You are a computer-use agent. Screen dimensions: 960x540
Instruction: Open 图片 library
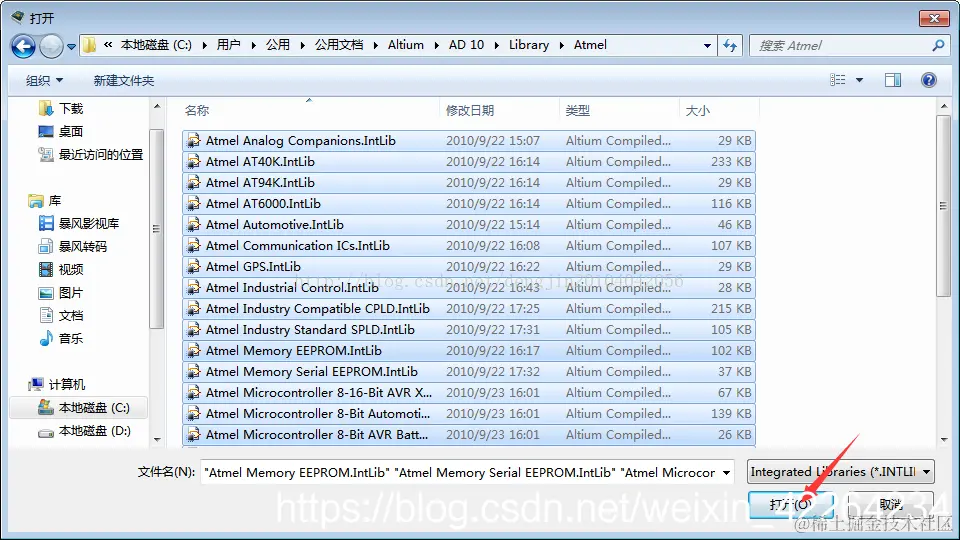(x=61, y=293)
